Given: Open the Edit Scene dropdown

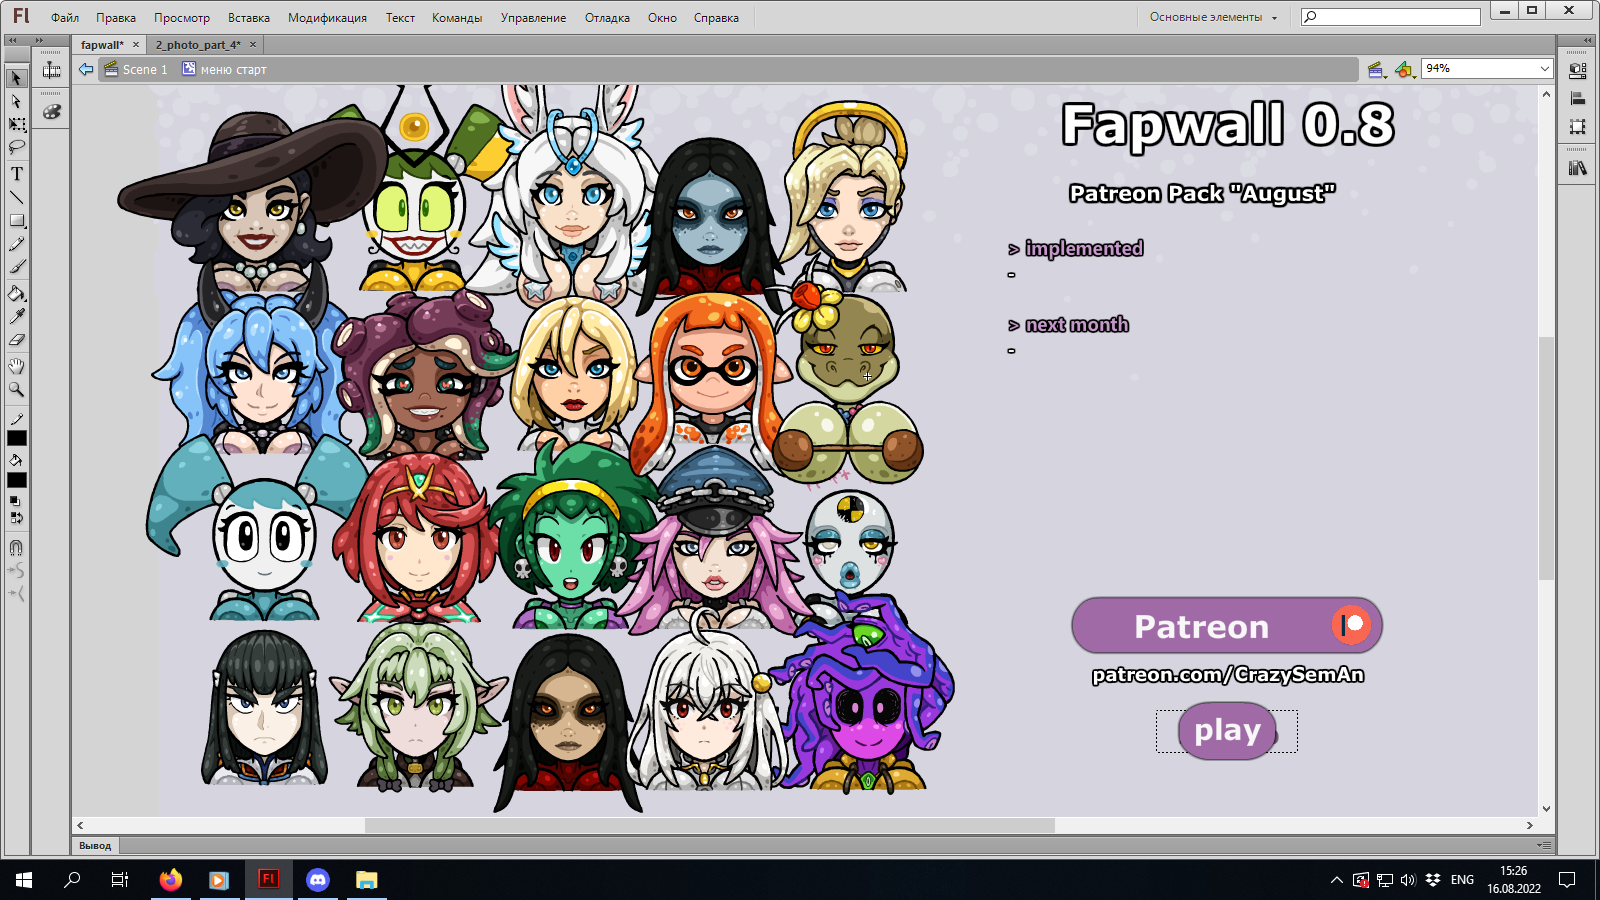Looking at the screenshot, I should click(1376, 69).
